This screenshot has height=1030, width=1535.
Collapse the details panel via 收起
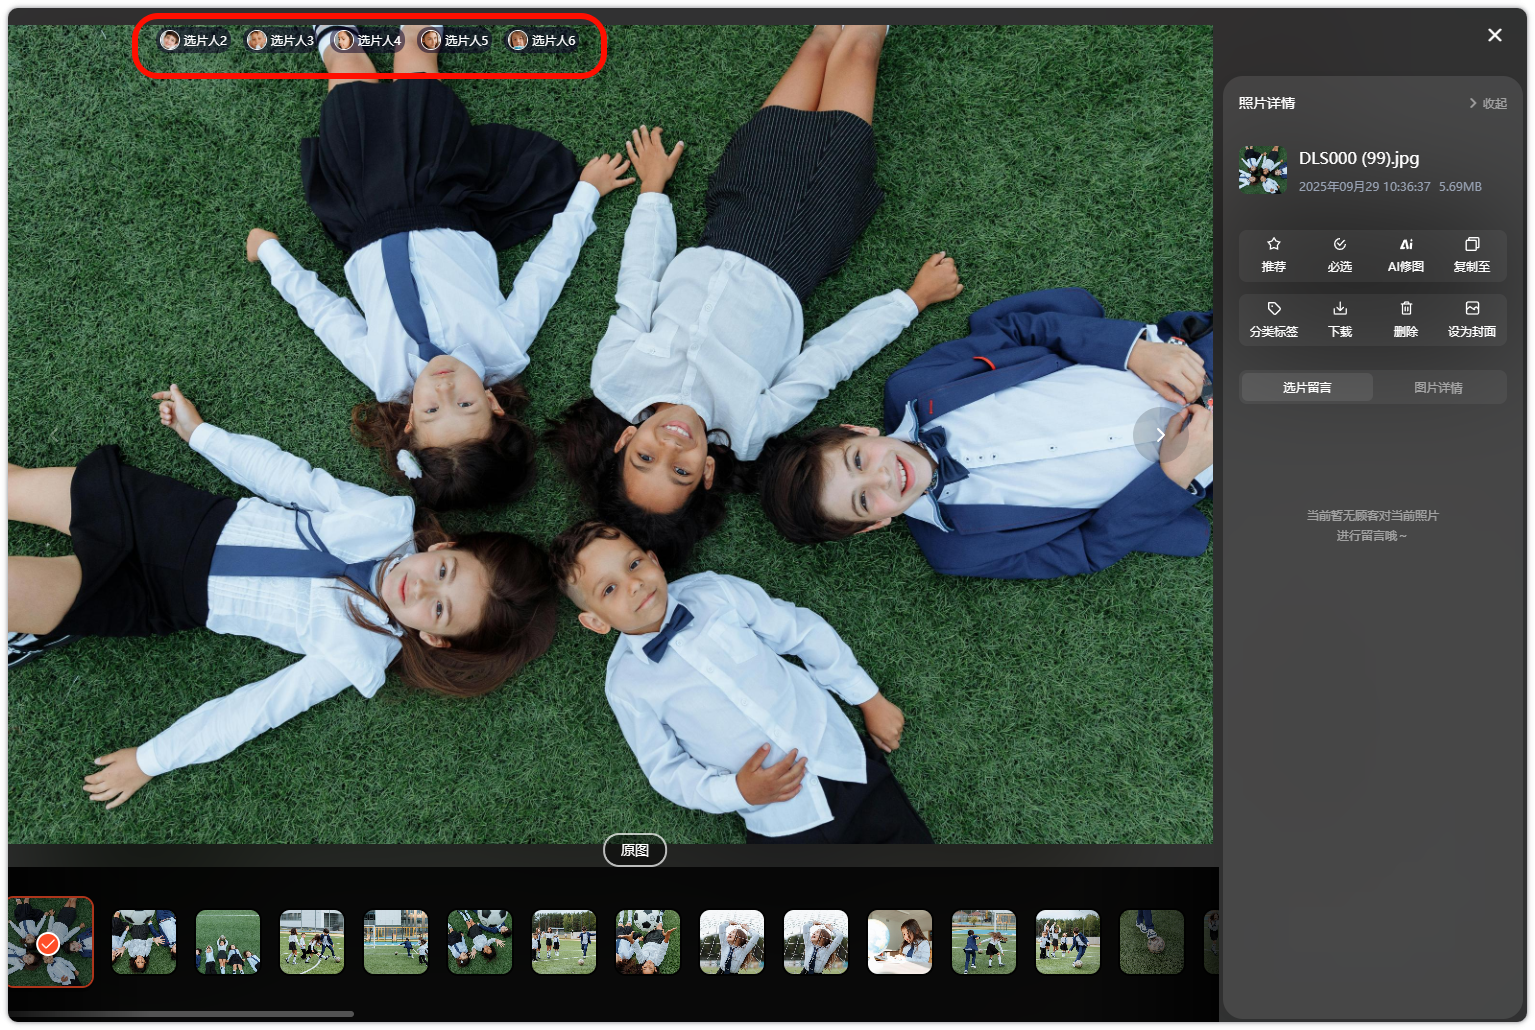pos(1487,103)
